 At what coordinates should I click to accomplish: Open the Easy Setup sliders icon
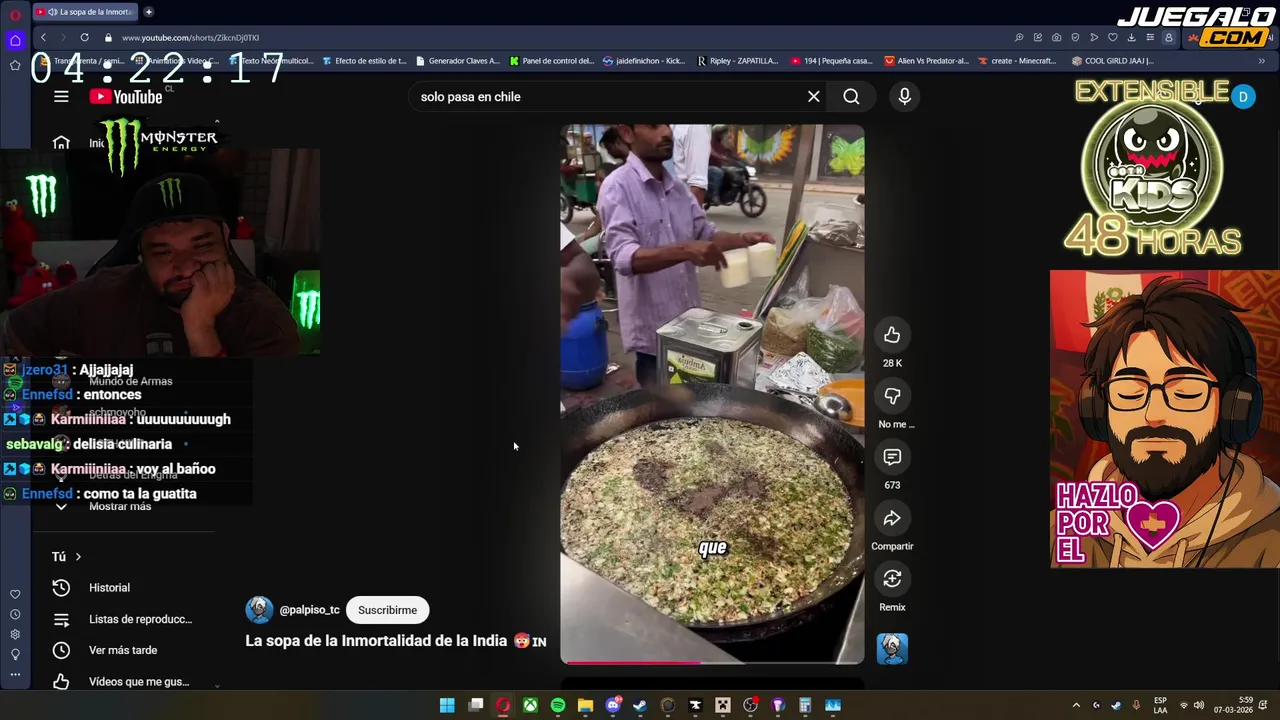(1149, 38)
